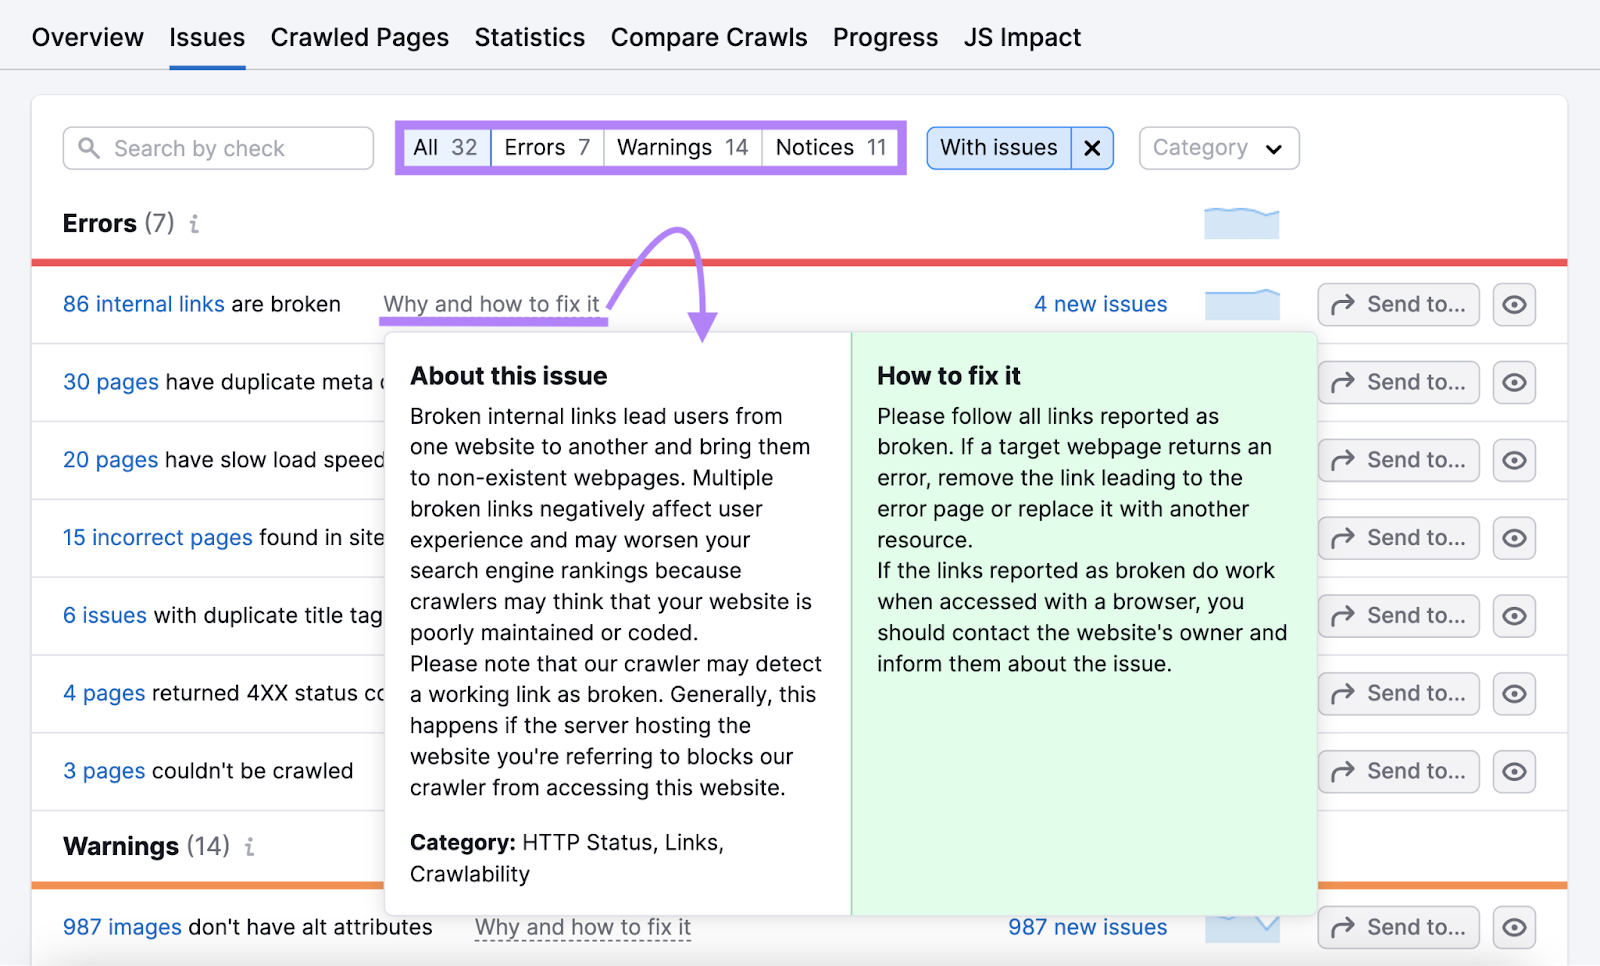Toggle eye icon for incorrect pages row

[x=1514, y=538]
